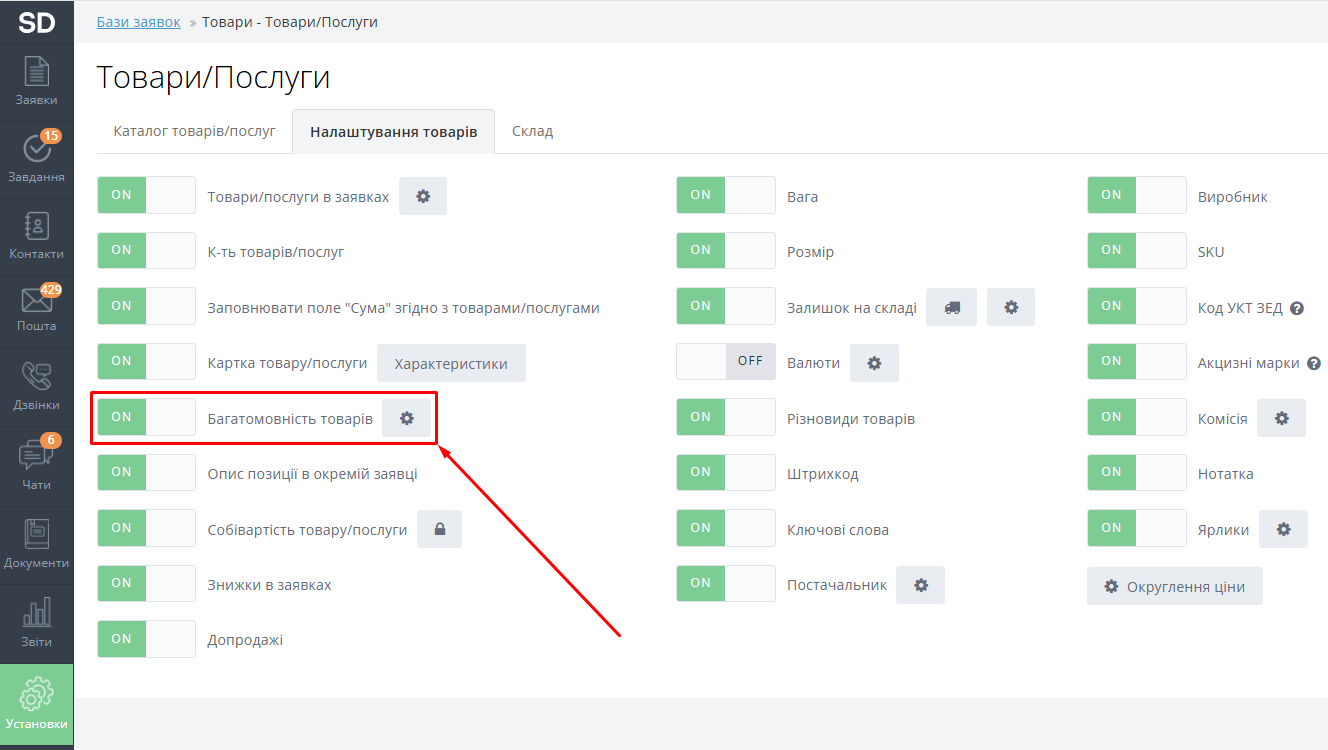
Task: Click the Округлення ціни button
Action: [1174, 587]
